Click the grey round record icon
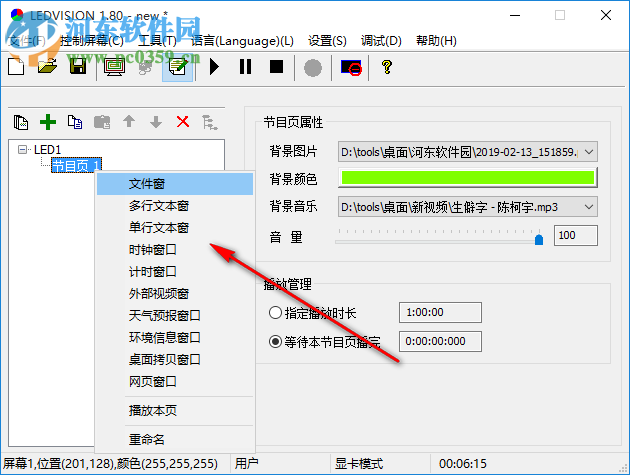 point(313,68)
